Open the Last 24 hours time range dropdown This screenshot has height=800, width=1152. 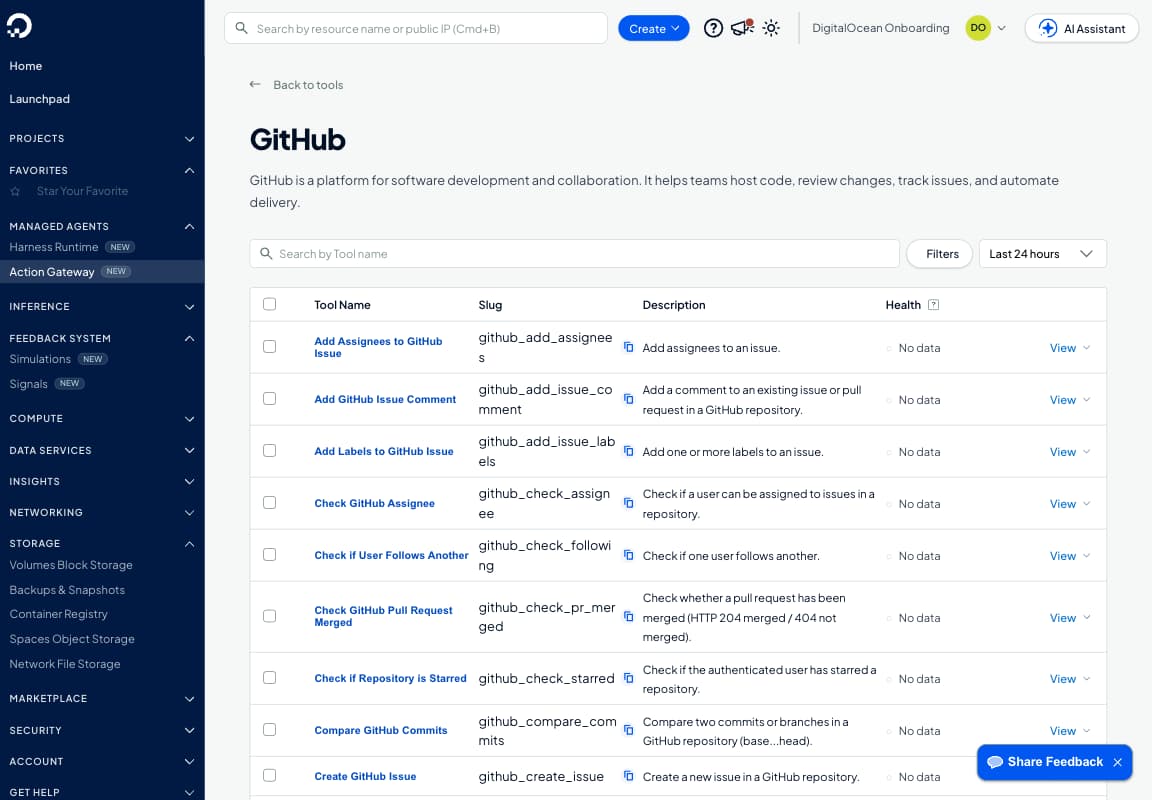pyautogui.click(x=1043, y=254)
